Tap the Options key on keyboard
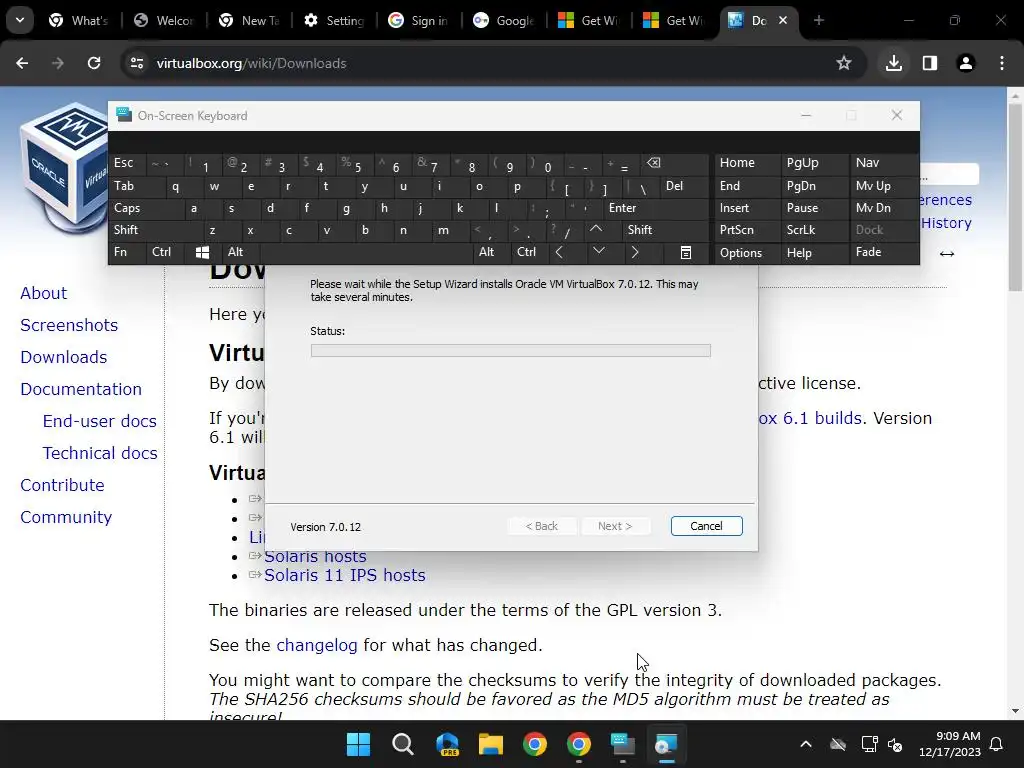Viewport: 1024px width, 768px height. [741, 253]
